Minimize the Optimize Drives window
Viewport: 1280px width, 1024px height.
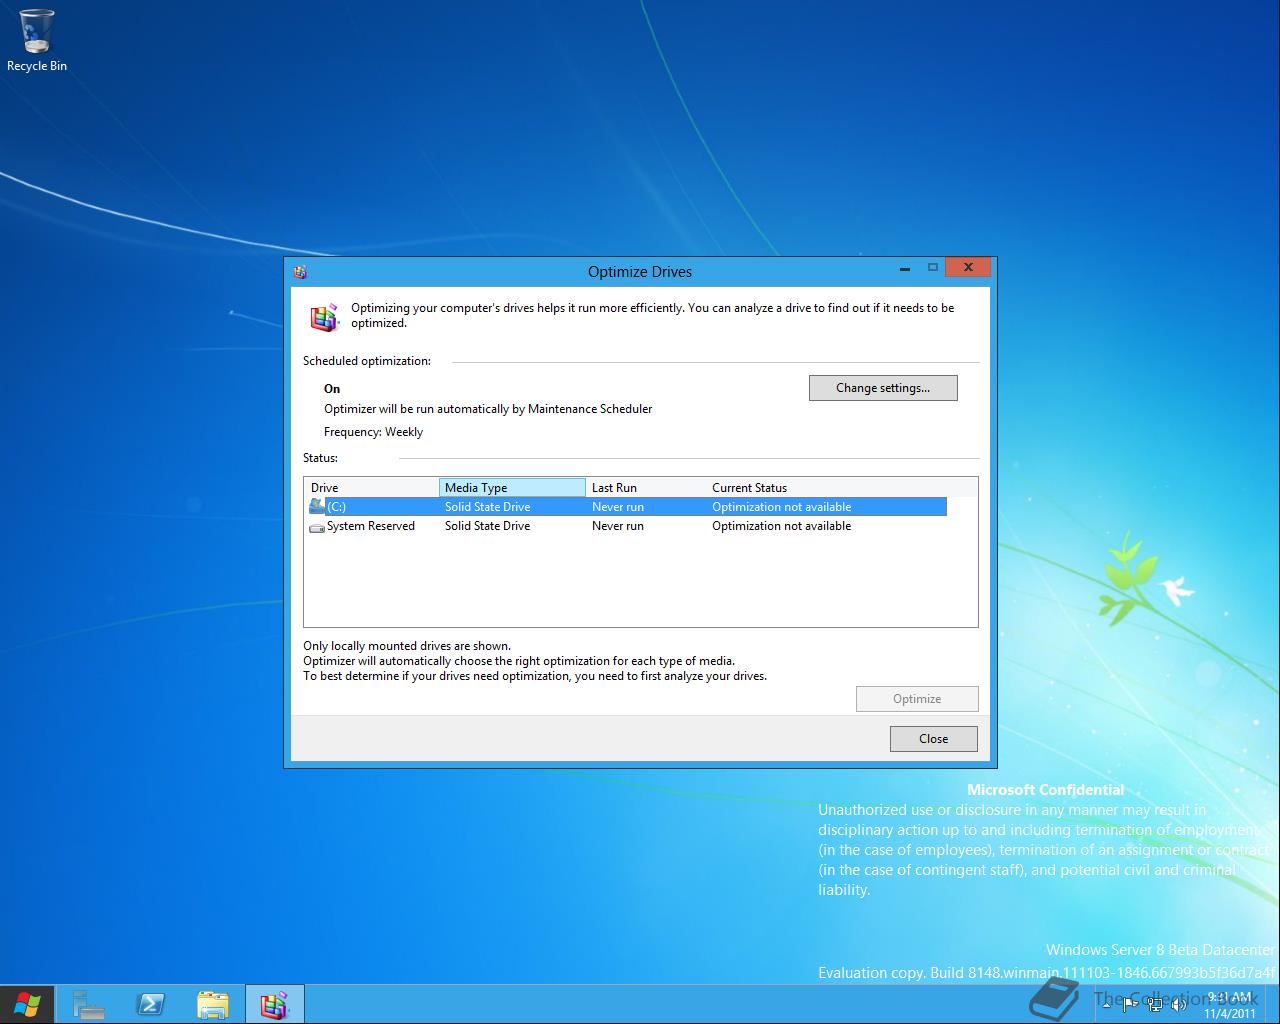(x=905, y=268)
